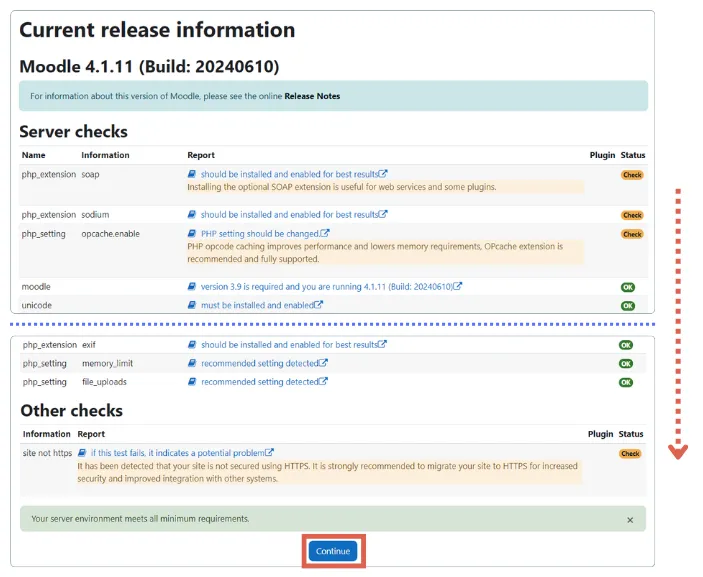Open 'PHP setting should be changed' link
Screen dimensions: 703x577
pos(260,234)
